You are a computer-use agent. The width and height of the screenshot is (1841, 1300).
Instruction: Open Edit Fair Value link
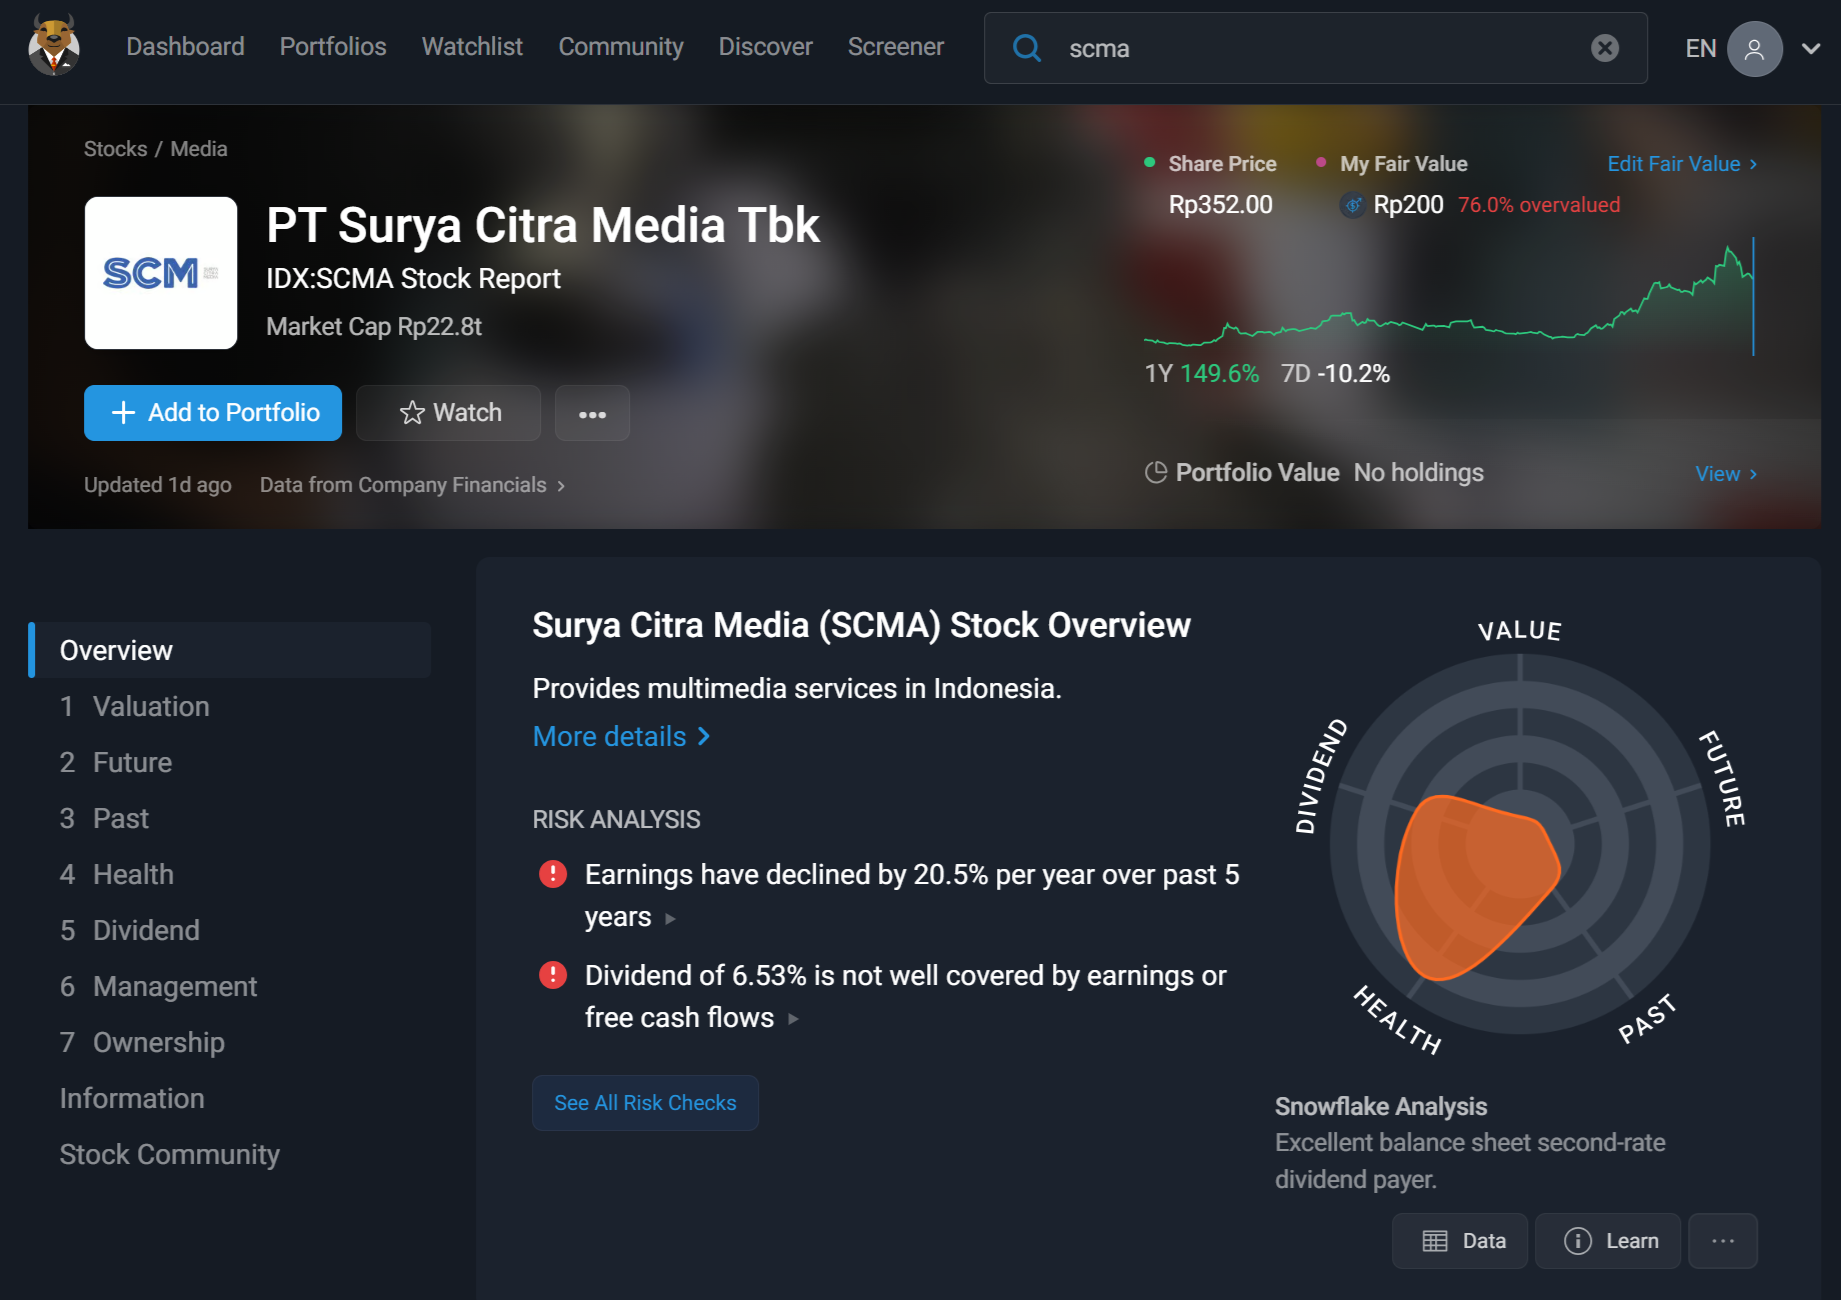tap(1682, 164)
